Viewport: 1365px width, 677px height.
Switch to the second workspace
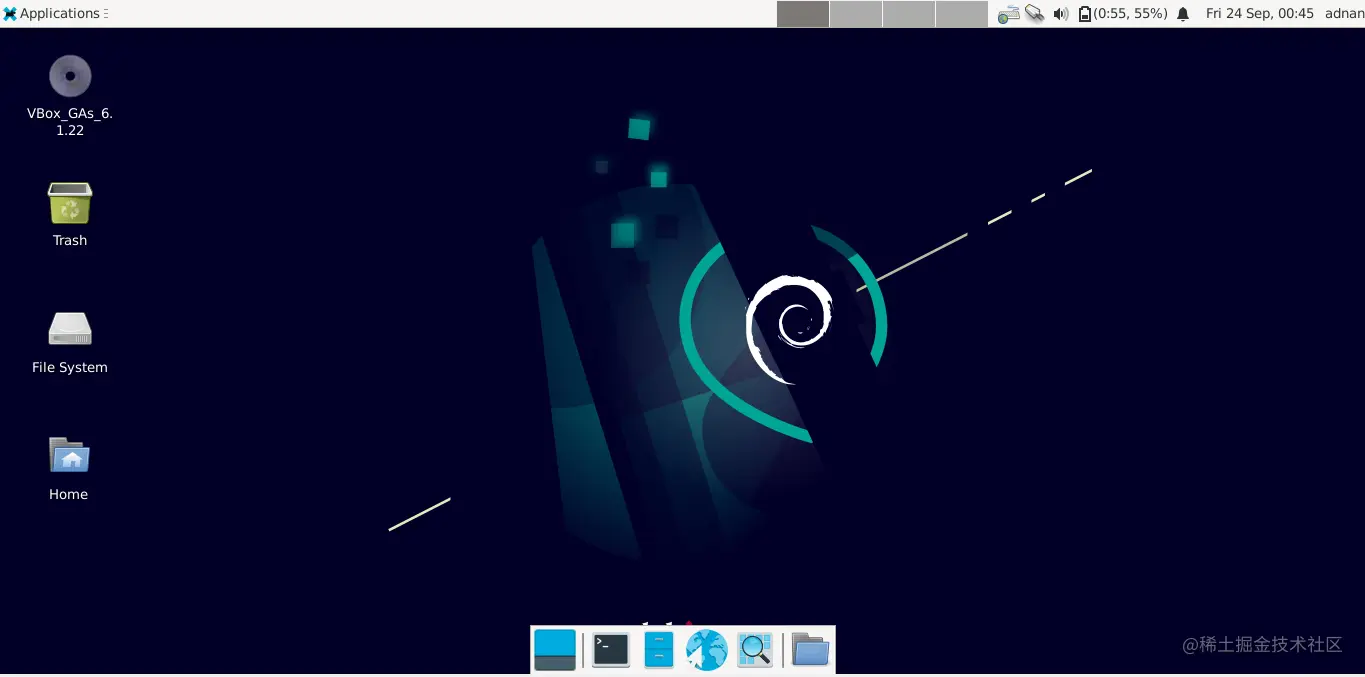click(x=856, y=13)
